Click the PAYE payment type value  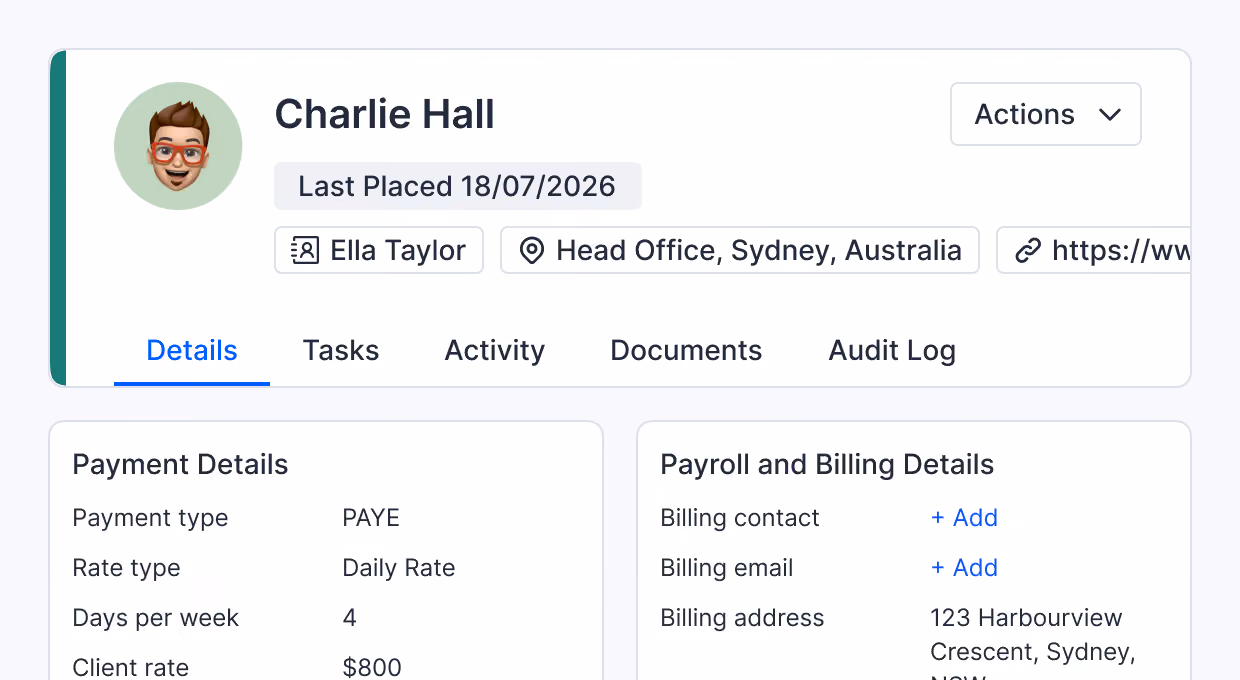[x=371, y=518]
